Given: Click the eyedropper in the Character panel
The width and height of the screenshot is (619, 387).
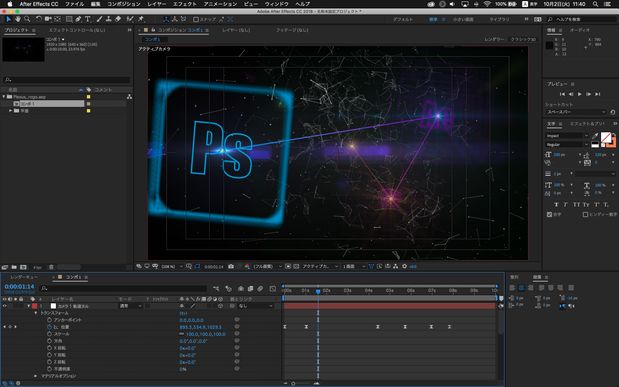Looking at the screenshot, I should [x=595, y=136].
